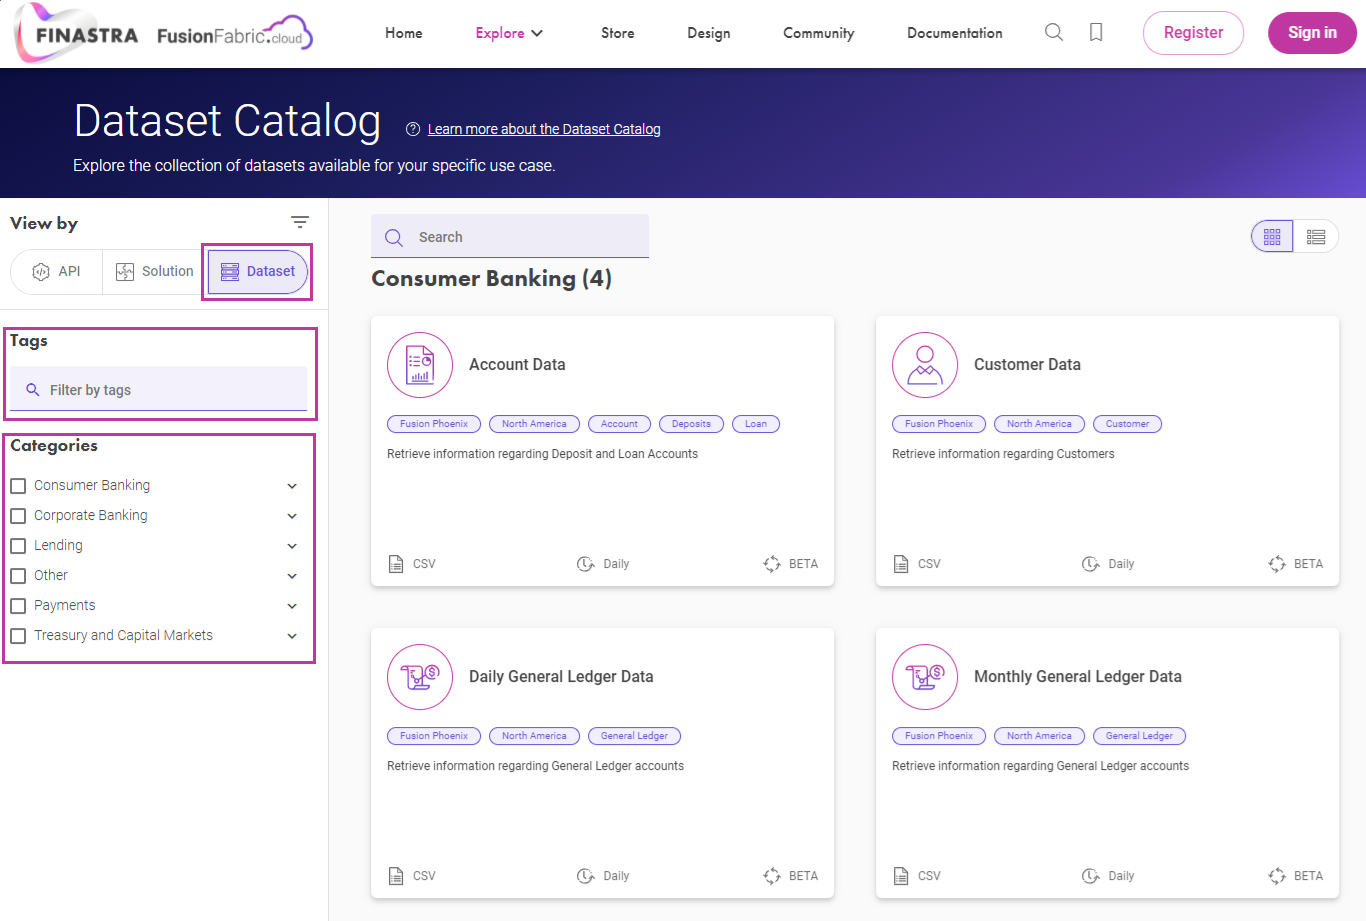Go to the Home nav item
This screenshot has height=921, width=1366.
point(404,33)
